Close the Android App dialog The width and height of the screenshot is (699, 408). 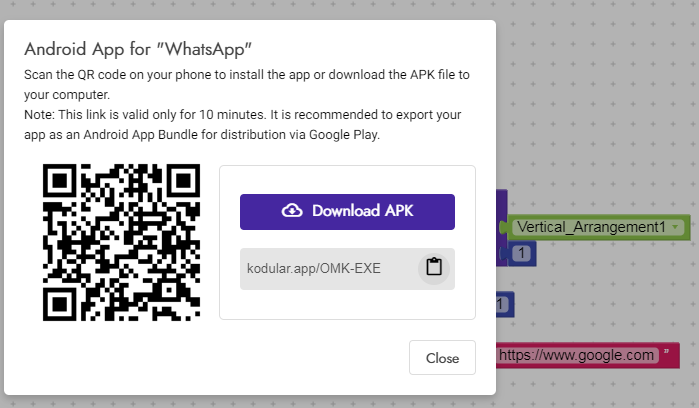click(x=442, y=358)
